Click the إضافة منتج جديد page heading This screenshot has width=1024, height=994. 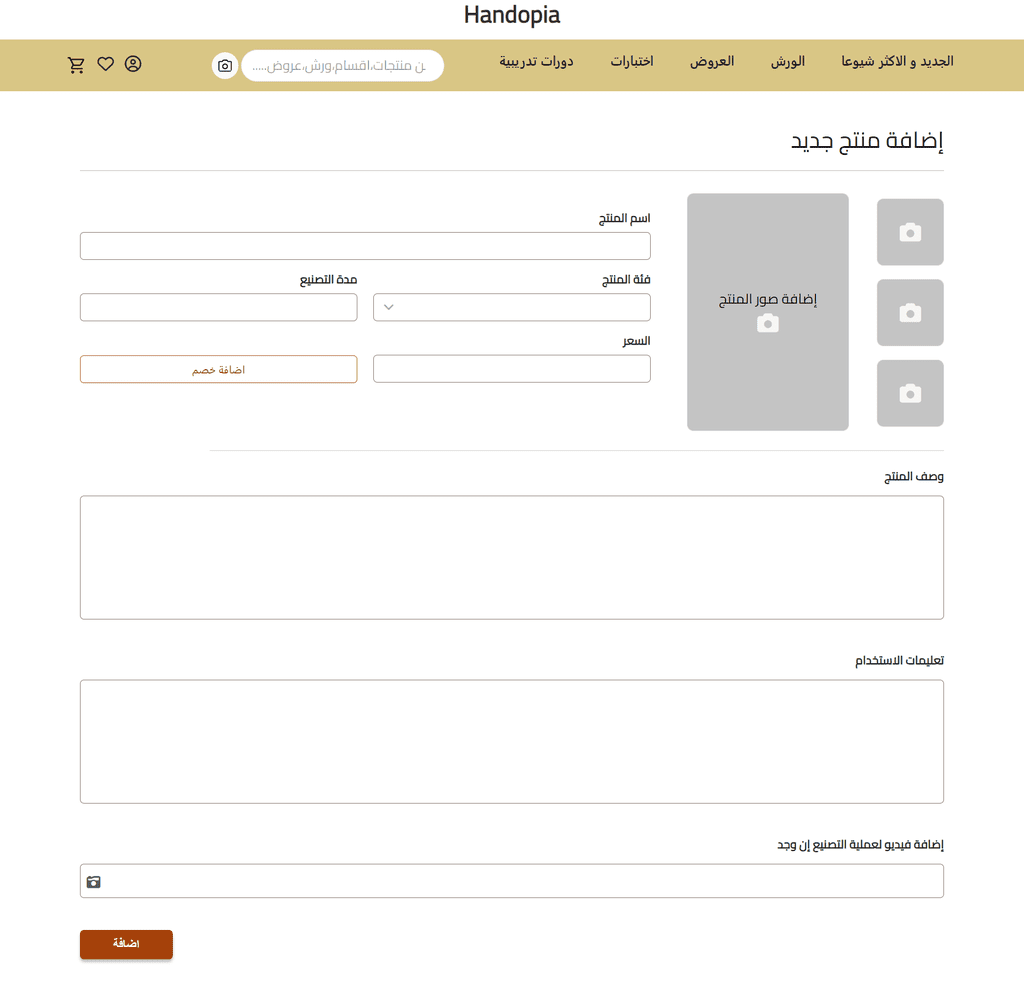point(867,140)
